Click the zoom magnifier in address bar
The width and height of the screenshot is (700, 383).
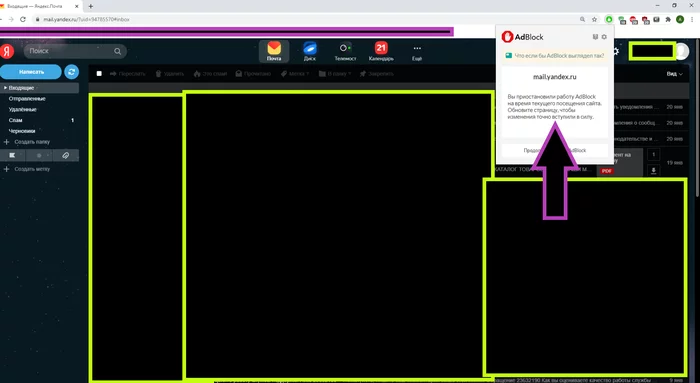click(x=582, y=19)
